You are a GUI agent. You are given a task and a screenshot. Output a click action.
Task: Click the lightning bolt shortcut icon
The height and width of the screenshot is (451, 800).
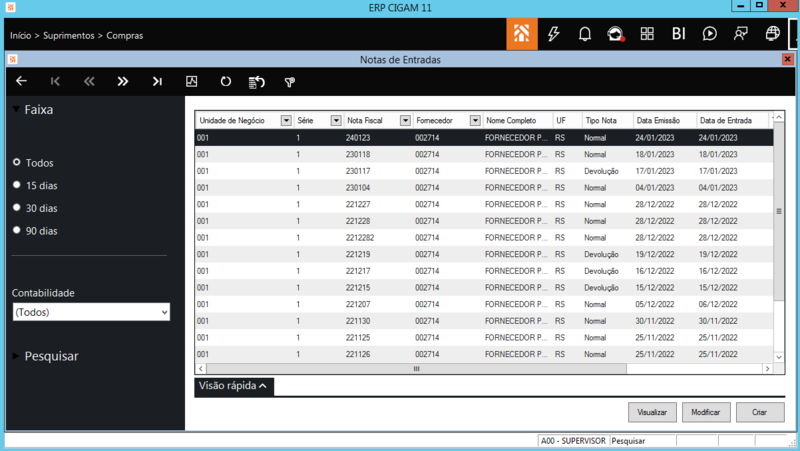[x=553, y=34]
